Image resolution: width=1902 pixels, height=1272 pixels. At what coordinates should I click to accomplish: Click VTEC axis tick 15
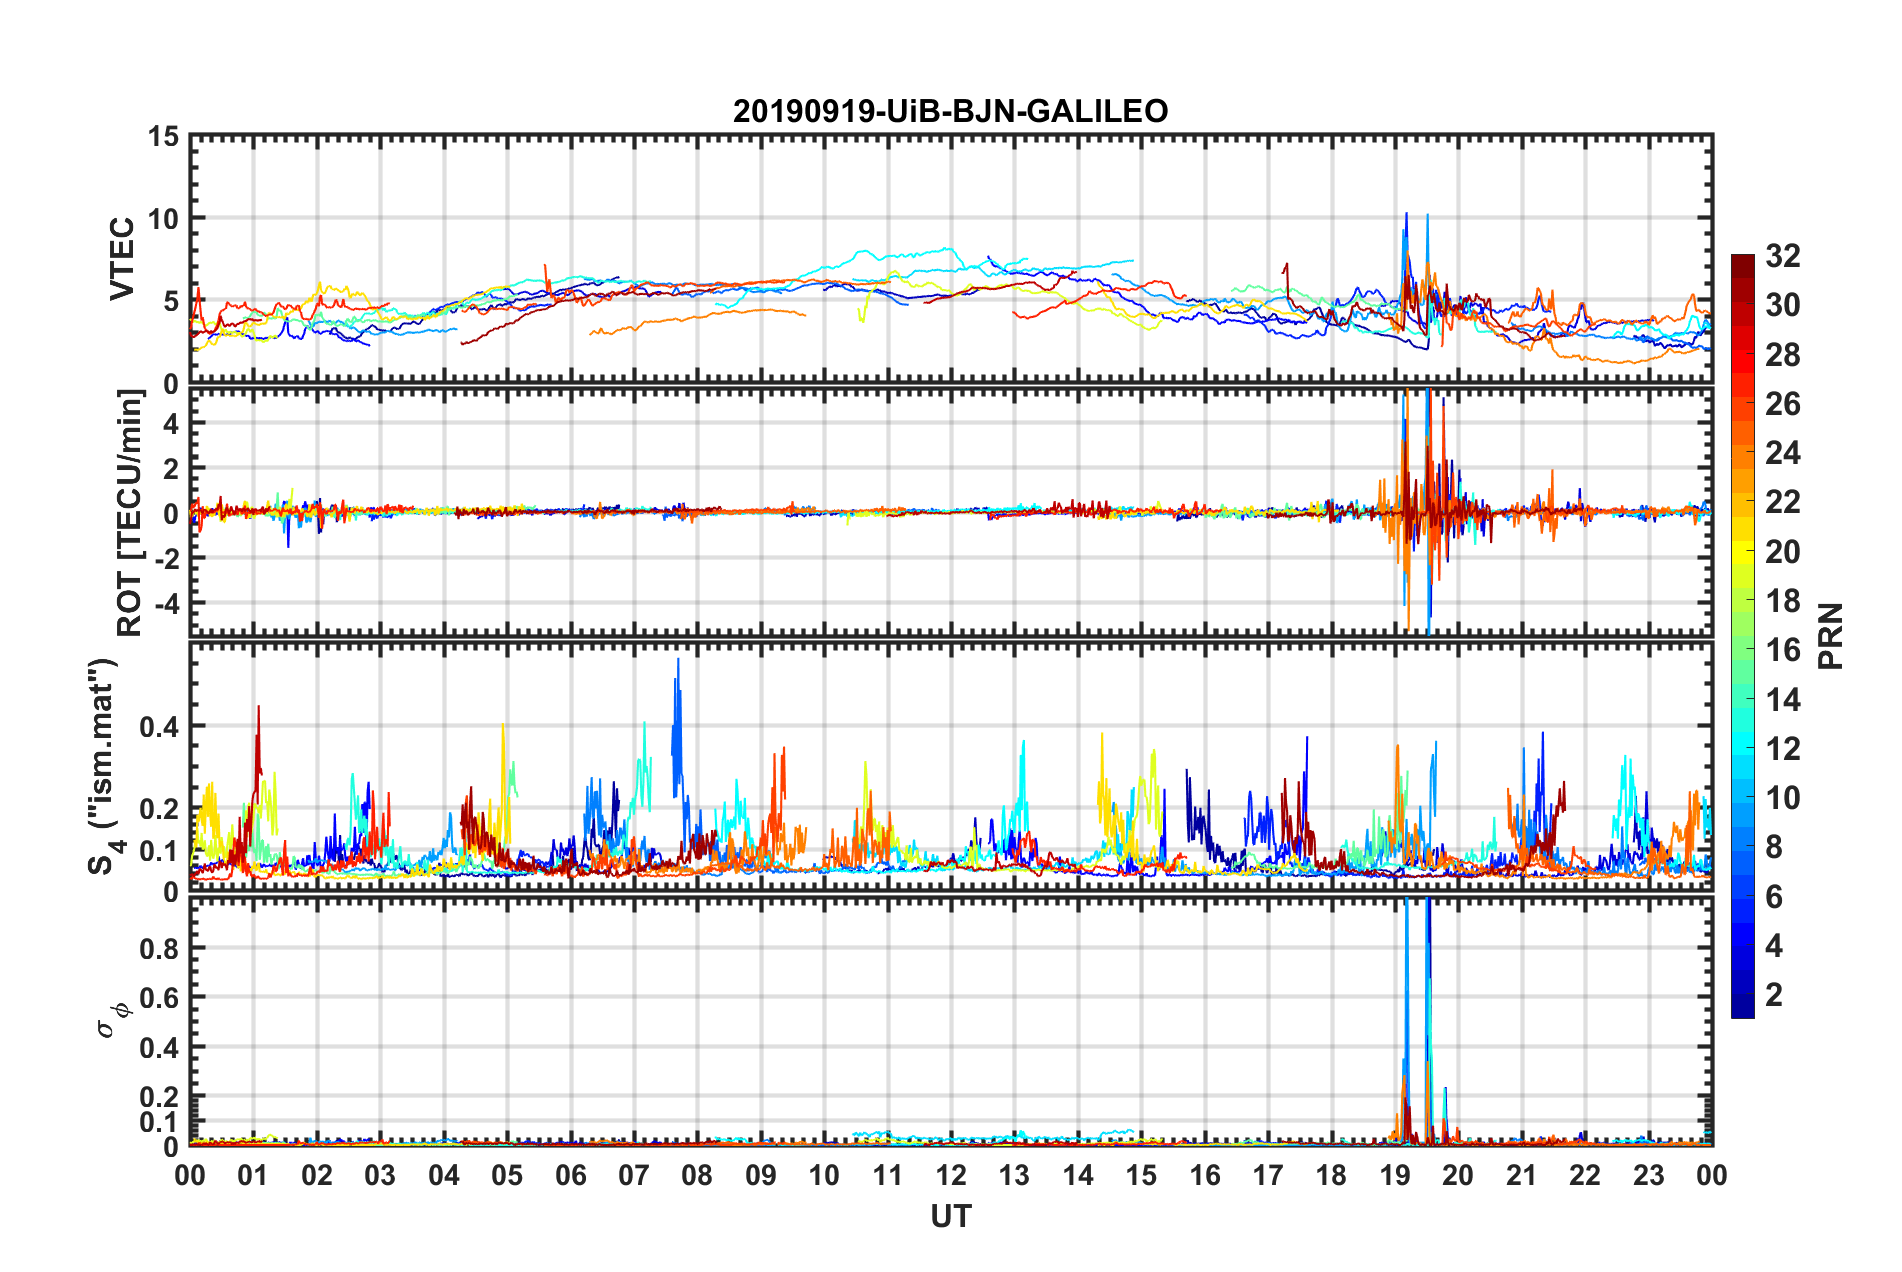162,136
